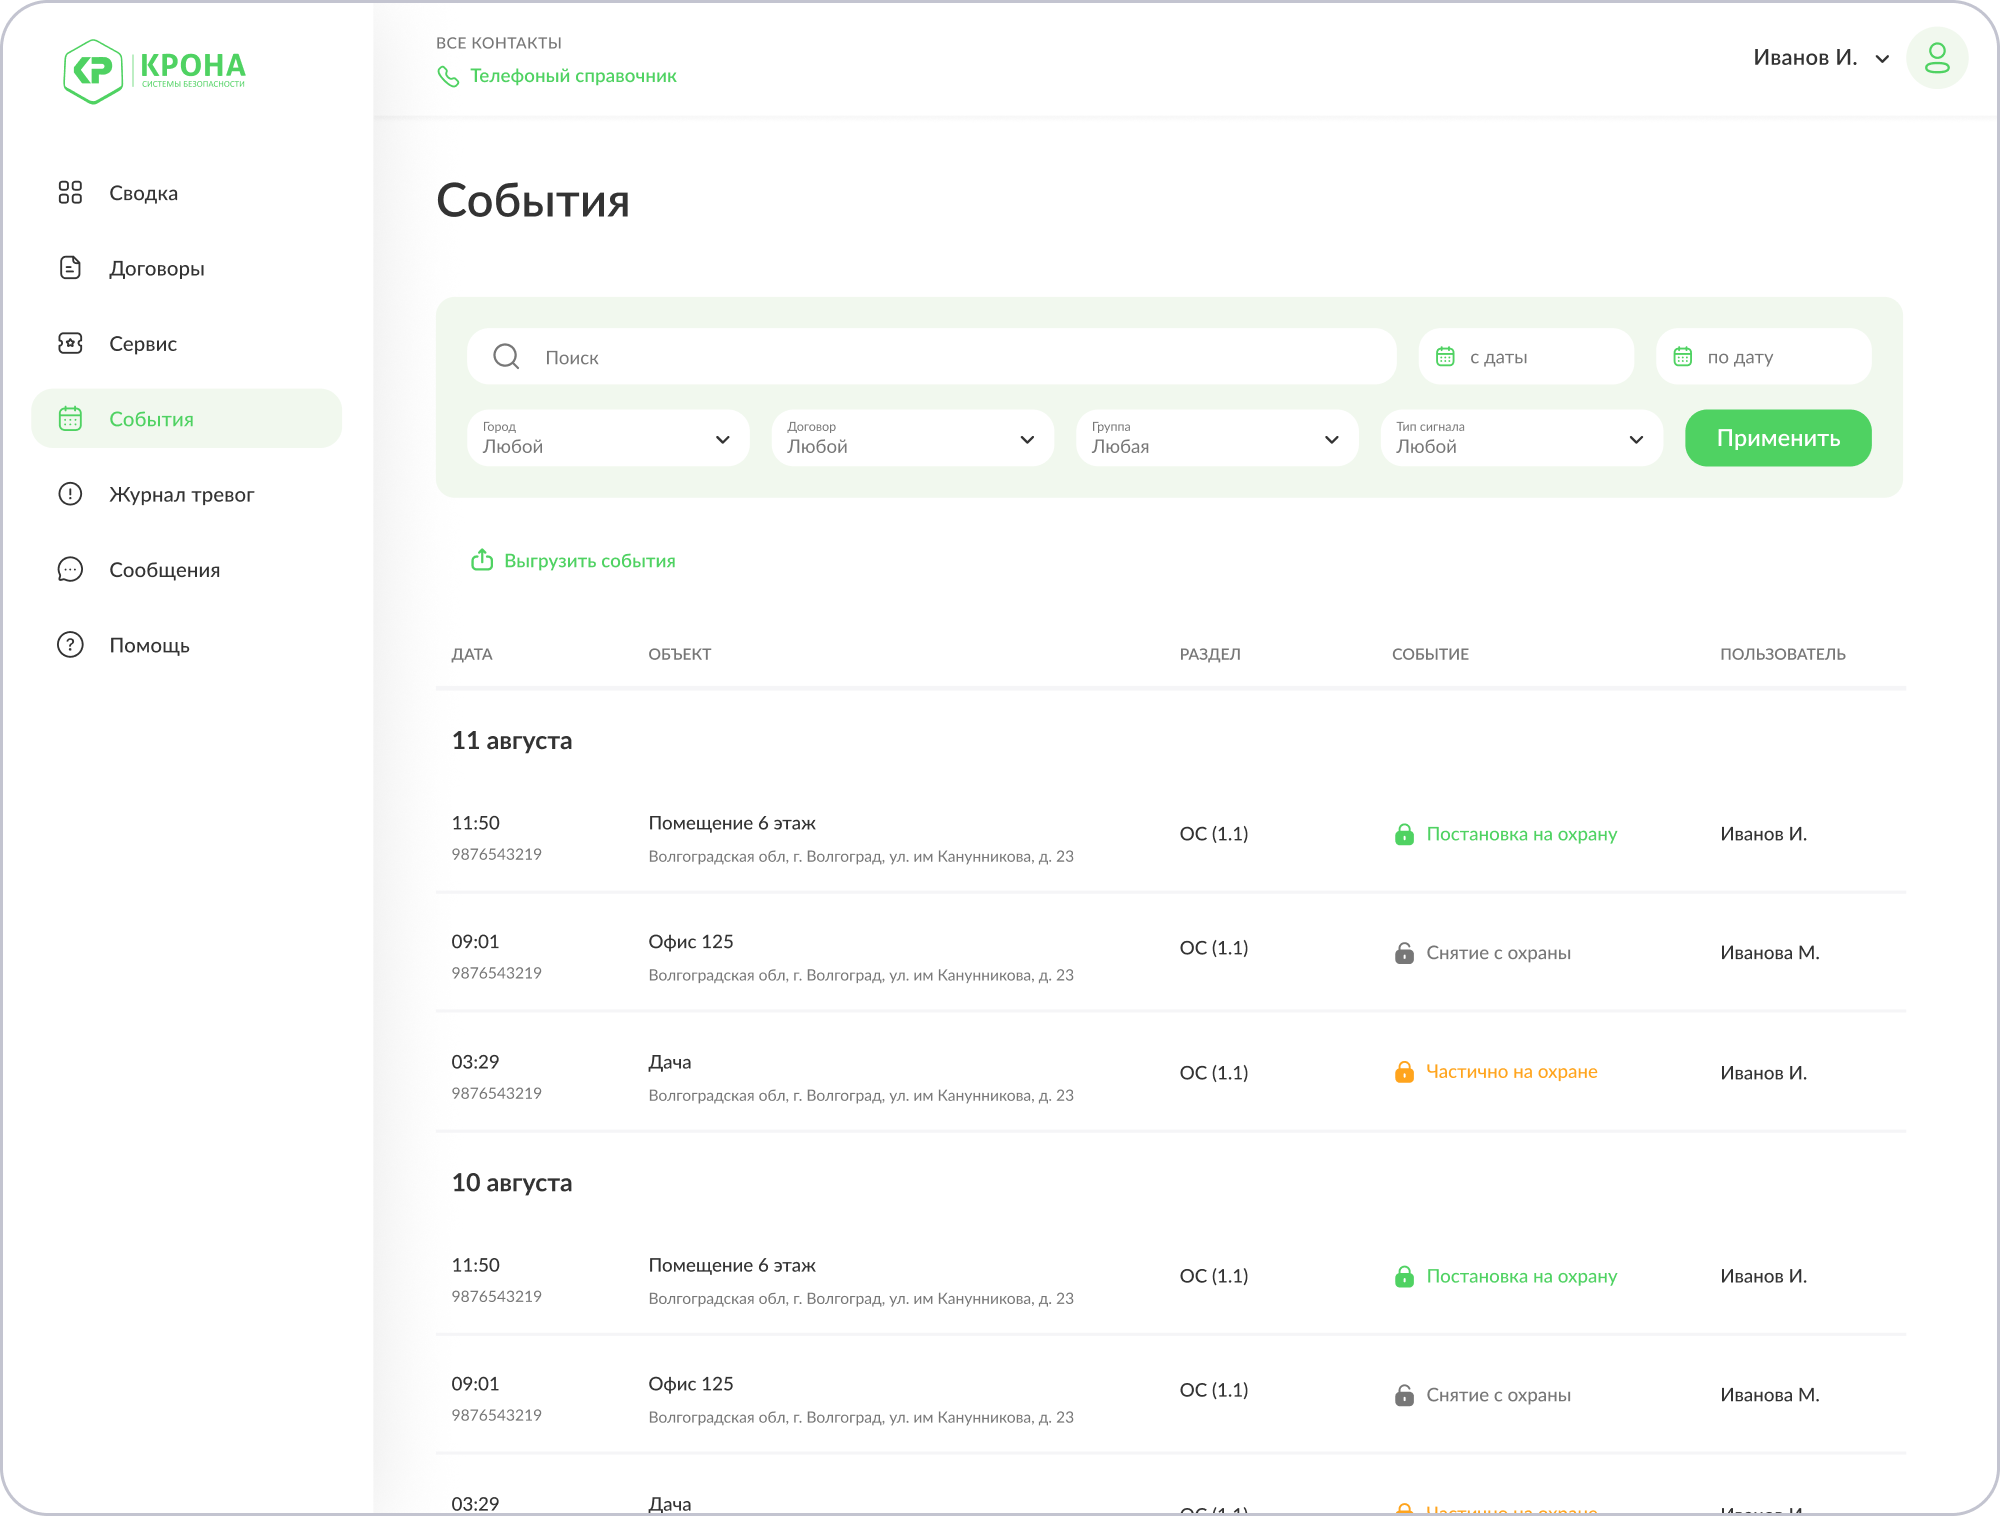Click the 'с даты' date field

1526,356
